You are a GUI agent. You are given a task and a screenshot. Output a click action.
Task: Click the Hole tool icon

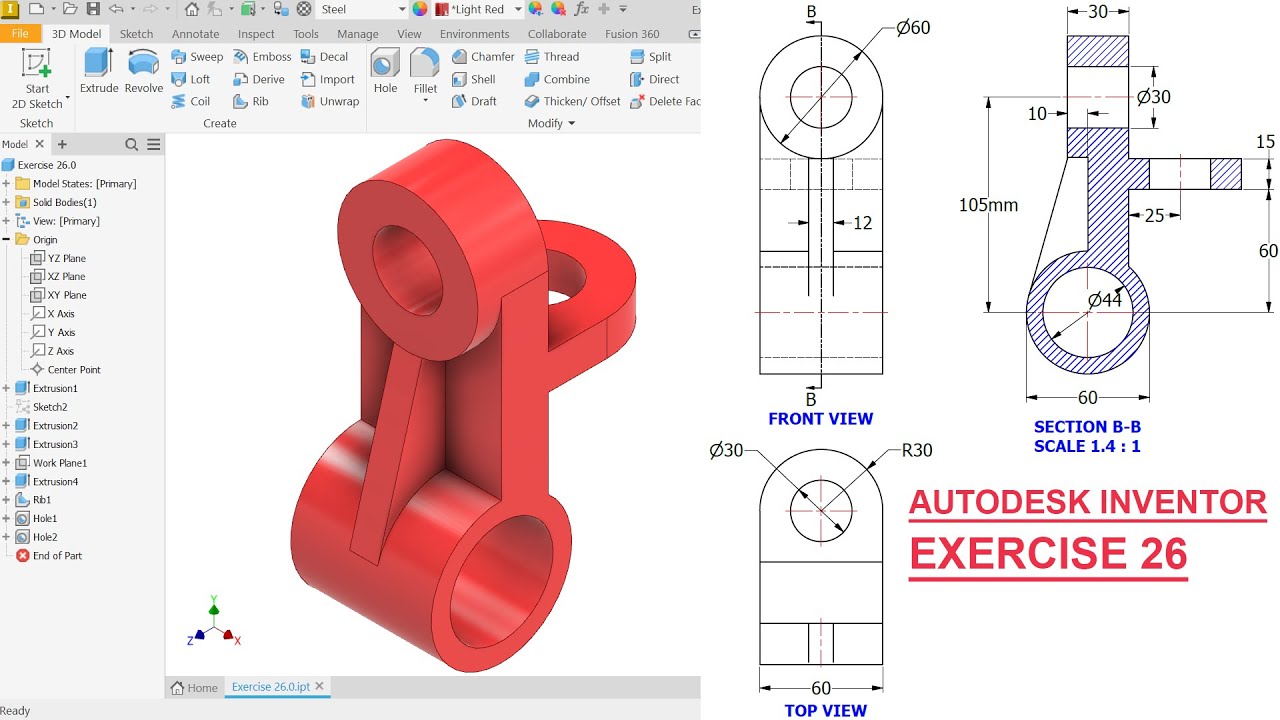pyautogui.click(x=385, y=72)
